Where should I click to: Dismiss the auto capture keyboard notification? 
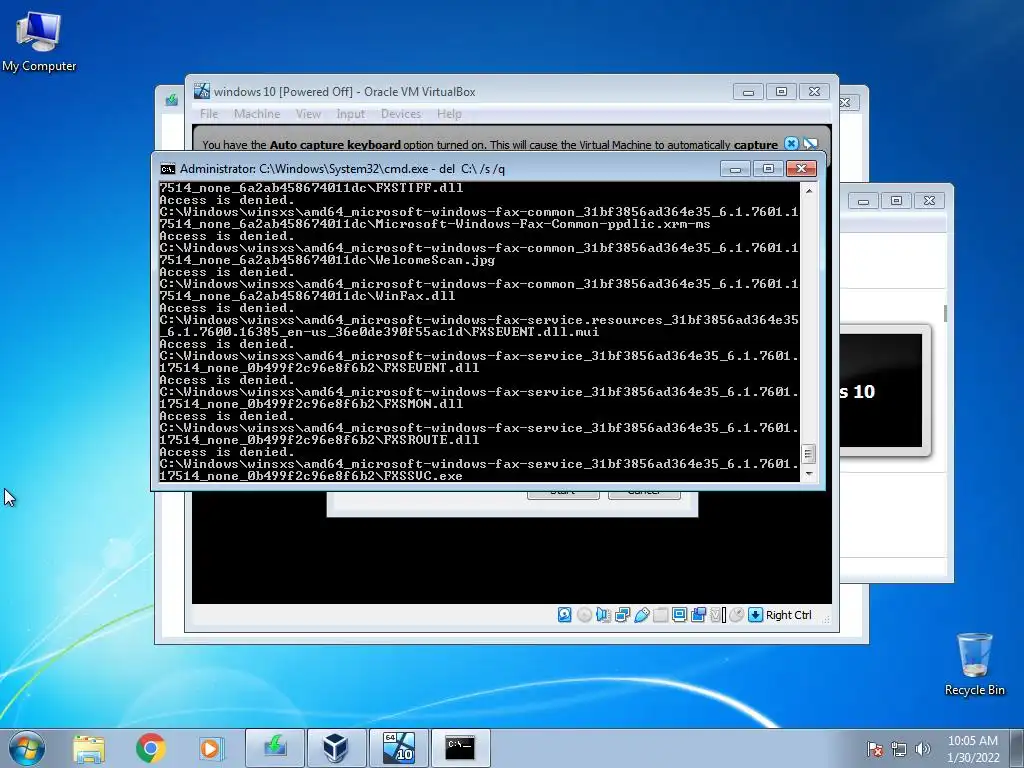pos(791,144)
